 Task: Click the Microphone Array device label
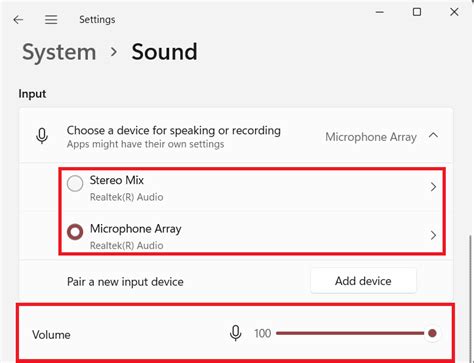(136, 229)
